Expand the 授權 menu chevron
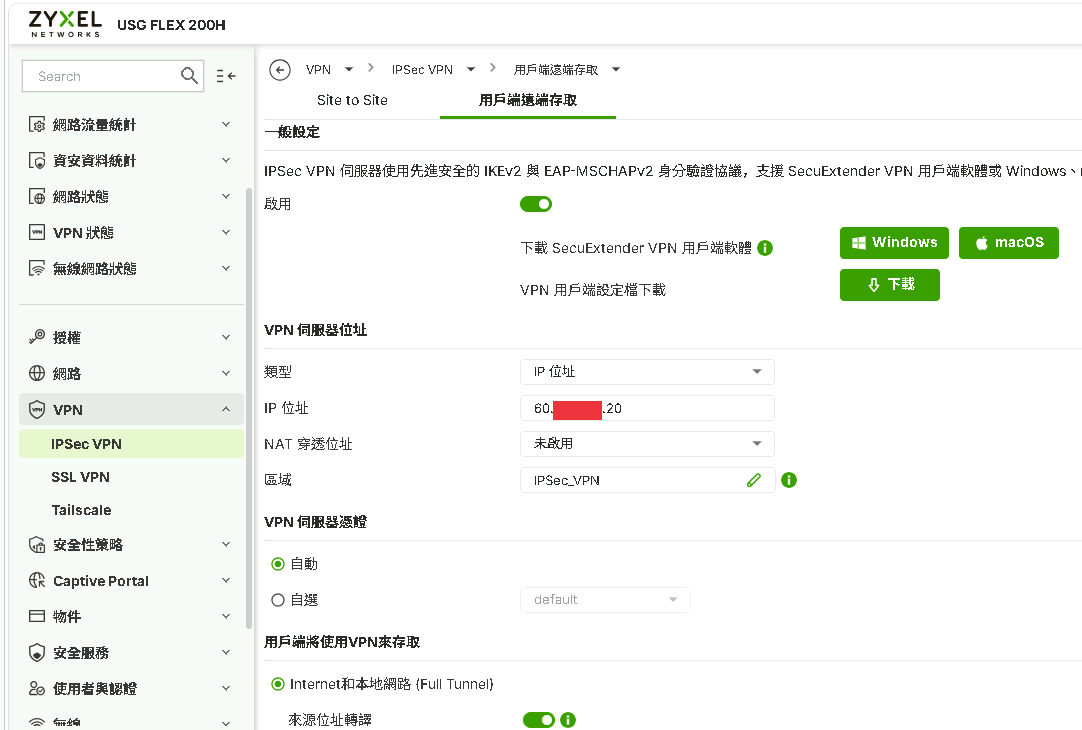The height and width of the screenshot is (730, 1082). pyautogui.click(x=226, y=337)
